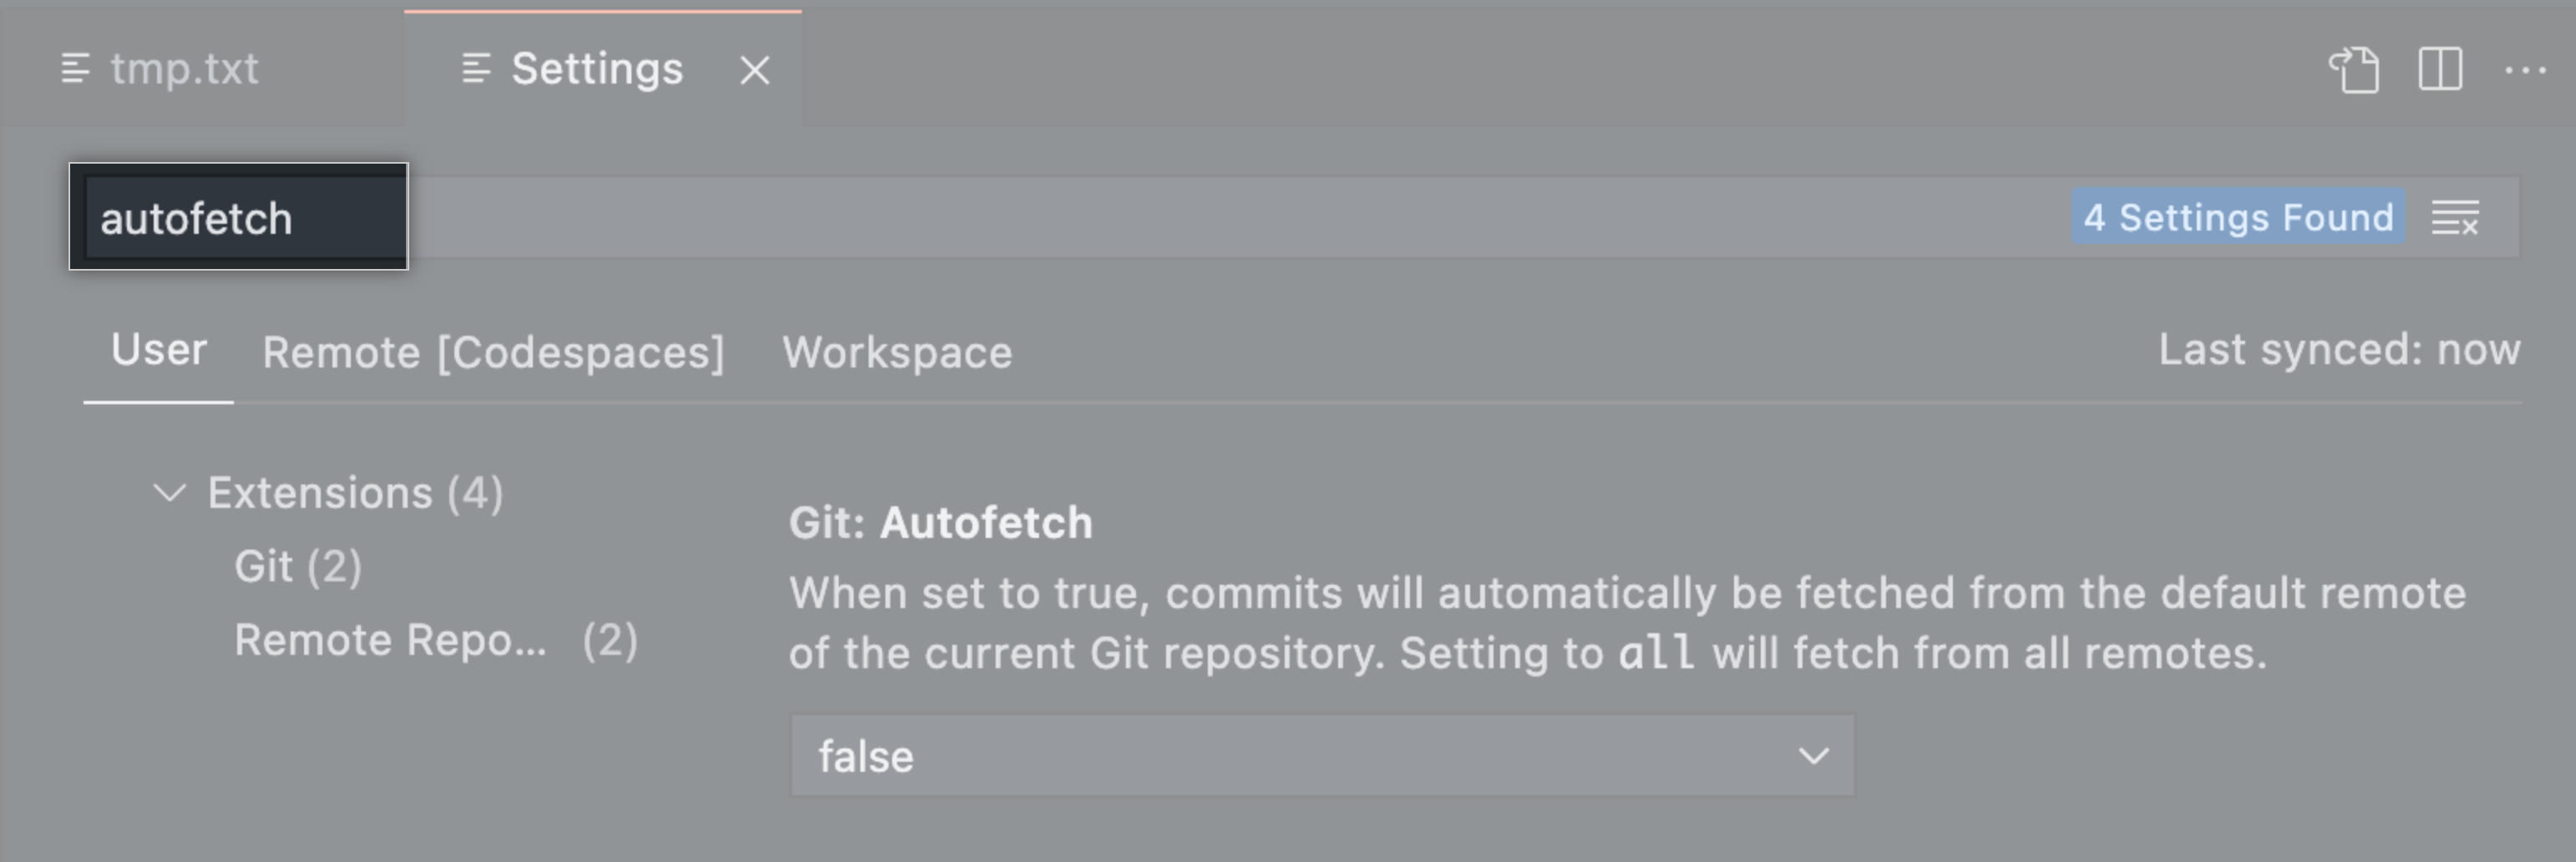Expand the dropdown chevron next to false
The image size is (2576, 862).
click(1812, 756)
